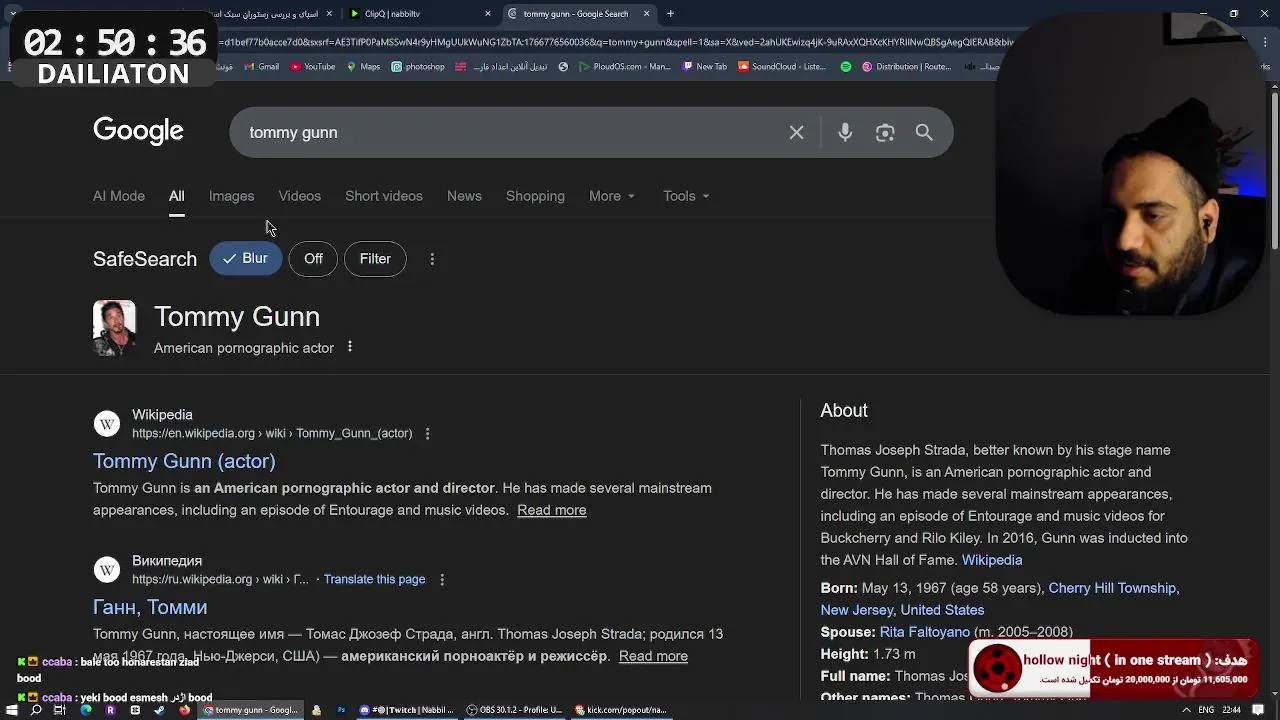Open Tommy Gunn profile thumbnail

pos(114,328)
